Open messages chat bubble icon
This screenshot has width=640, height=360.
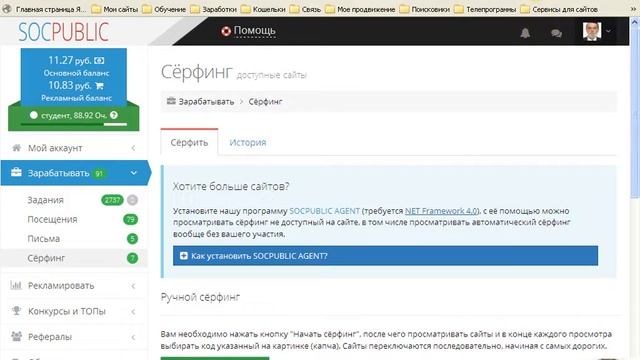556,33
